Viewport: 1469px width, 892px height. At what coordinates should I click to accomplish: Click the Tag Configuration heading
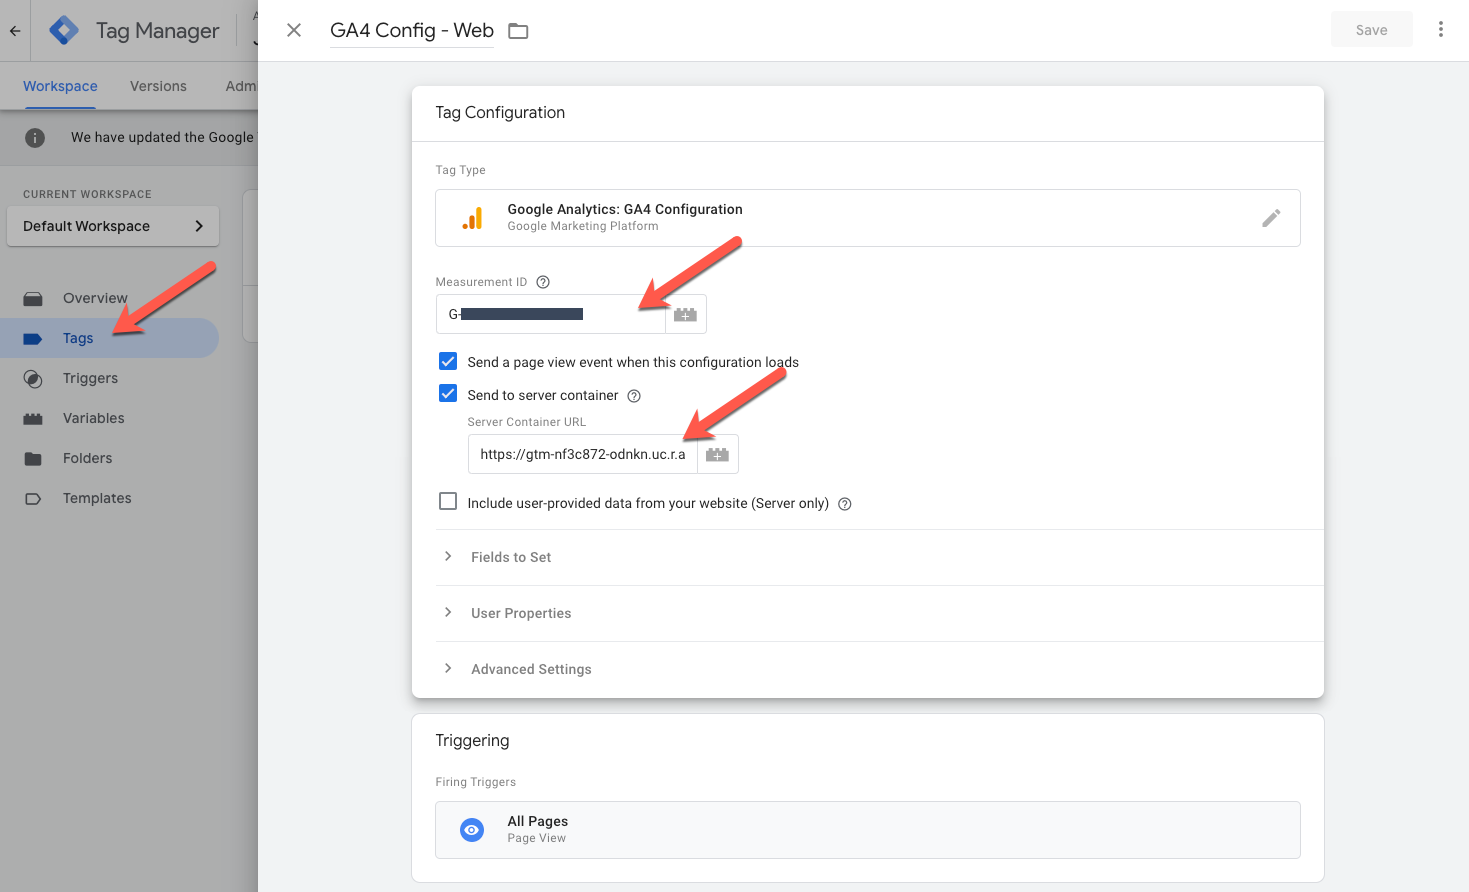point(500,113)
